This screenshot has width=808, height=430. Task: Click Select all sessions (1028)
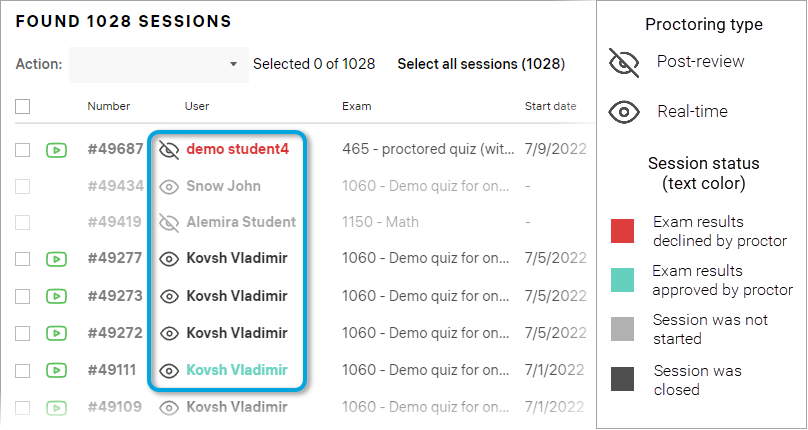[x=481, y=64]
